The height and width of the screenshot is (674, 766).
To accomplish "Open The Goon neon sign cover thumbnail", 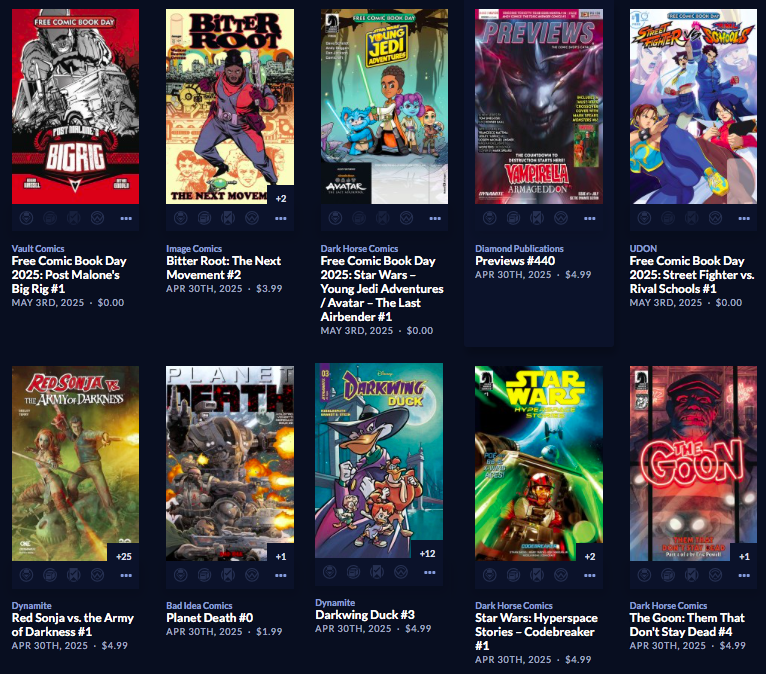I will click(693, 463).
